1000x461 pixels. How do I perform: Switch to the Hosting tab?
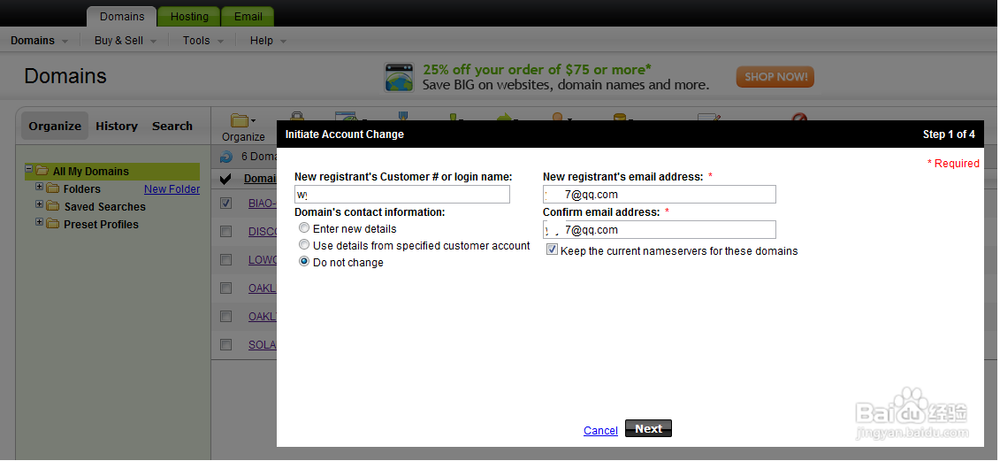pos(189,17)
